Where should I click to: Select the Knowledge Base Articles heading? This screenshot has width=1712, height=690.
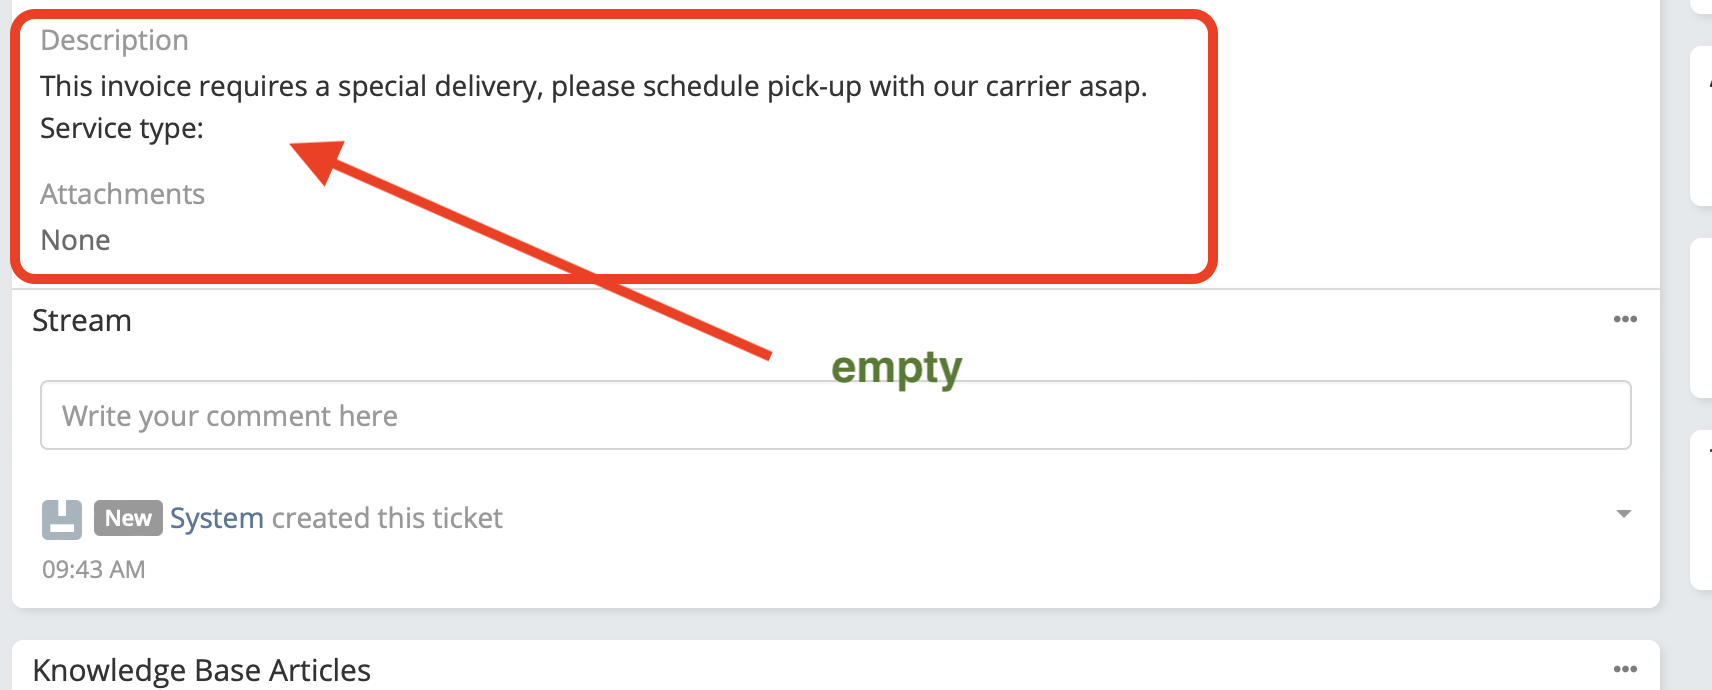coord(202,670)
